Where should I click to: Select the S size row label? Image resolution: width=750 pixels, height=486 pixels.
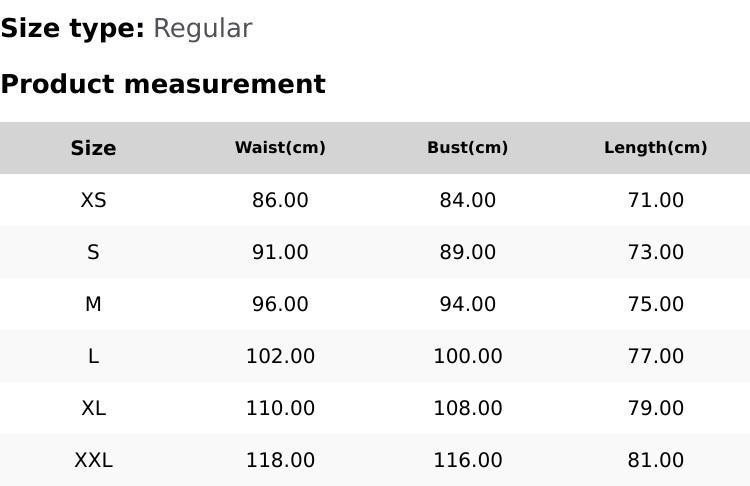(x=93, y=252)
